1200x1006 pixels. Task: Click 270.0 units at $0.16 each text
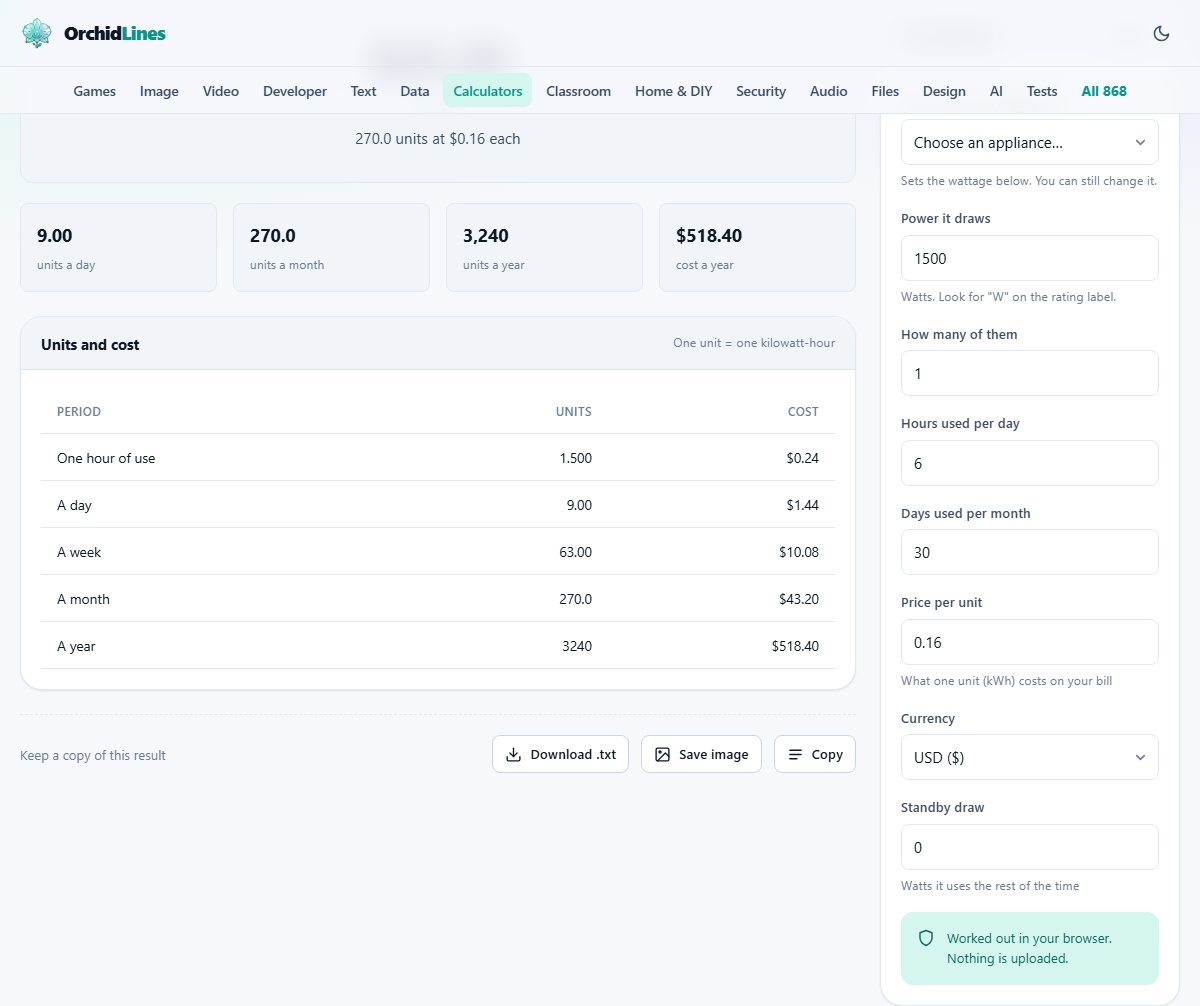(438, 139)
